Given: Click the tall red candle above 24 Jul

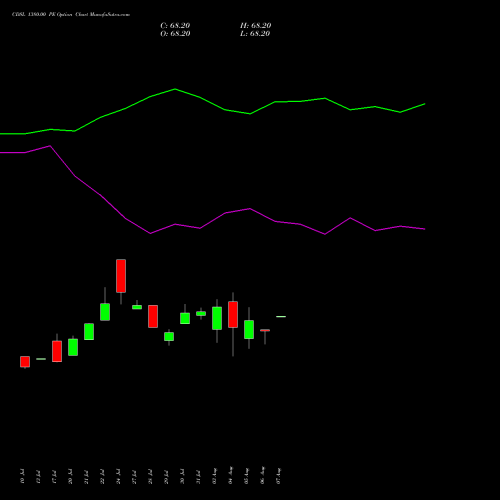Looking at the screenshot, I should pyautogui.click(x=121, y=276).
